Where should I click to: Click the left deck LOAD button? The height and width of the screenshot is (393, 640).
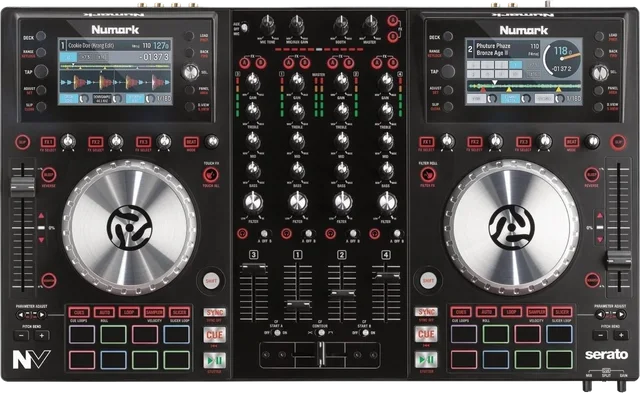(189, 36)
